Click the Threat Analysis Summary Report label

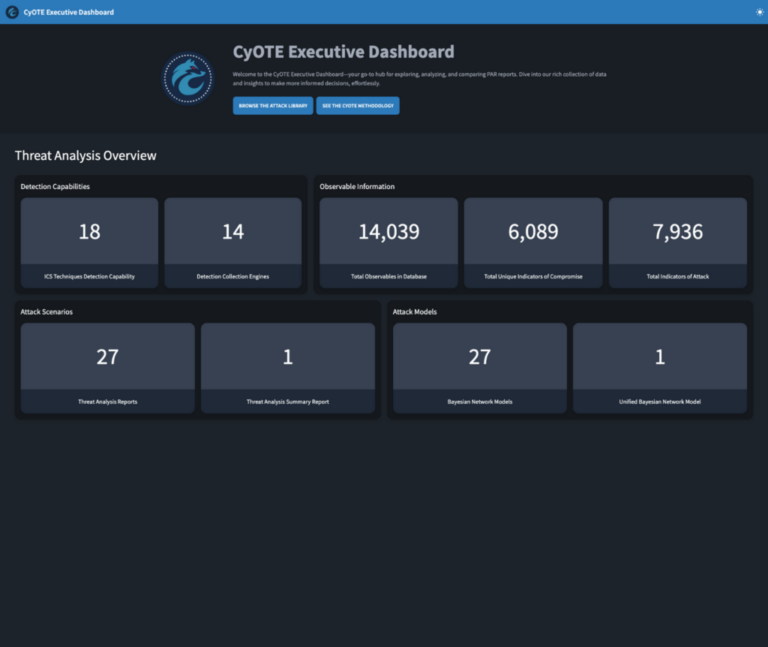click(288, 402)
